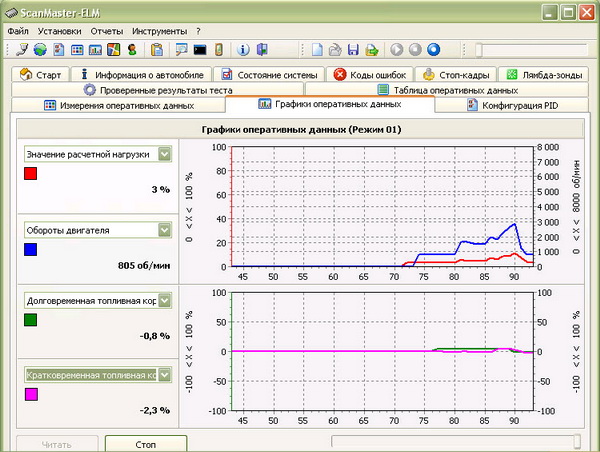Open the Коды ошибок tab
The width and height of the screenshot is (600, 452).
point(370,75)
